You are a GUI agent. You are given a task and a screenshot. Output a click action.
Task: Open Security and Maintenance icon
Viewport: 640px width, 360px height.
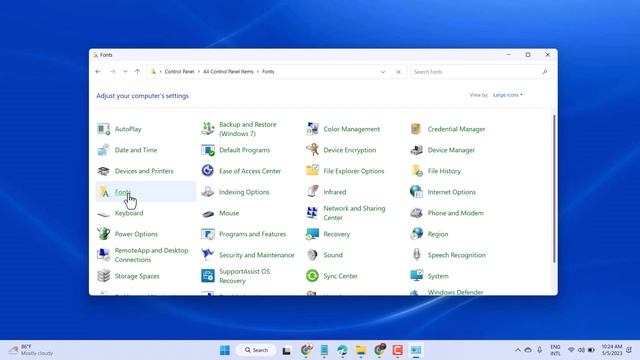208,255
